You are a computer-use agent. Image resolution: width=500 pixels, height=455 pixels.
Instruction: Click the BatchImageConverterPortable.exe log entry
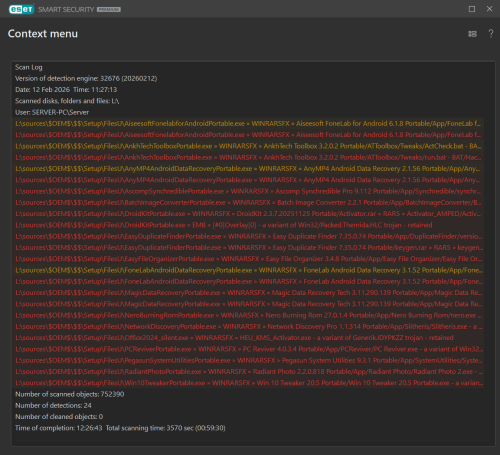coord(248,202)
